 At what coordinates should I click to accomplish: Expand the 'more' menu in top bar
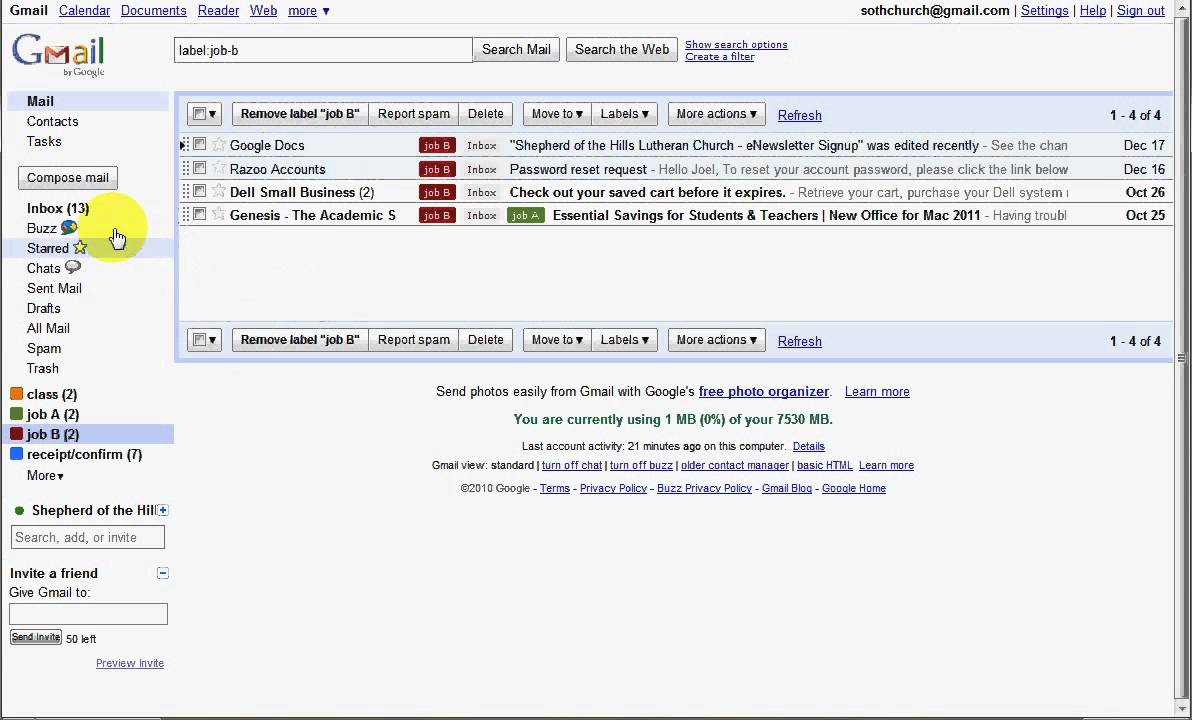(309, 11)
